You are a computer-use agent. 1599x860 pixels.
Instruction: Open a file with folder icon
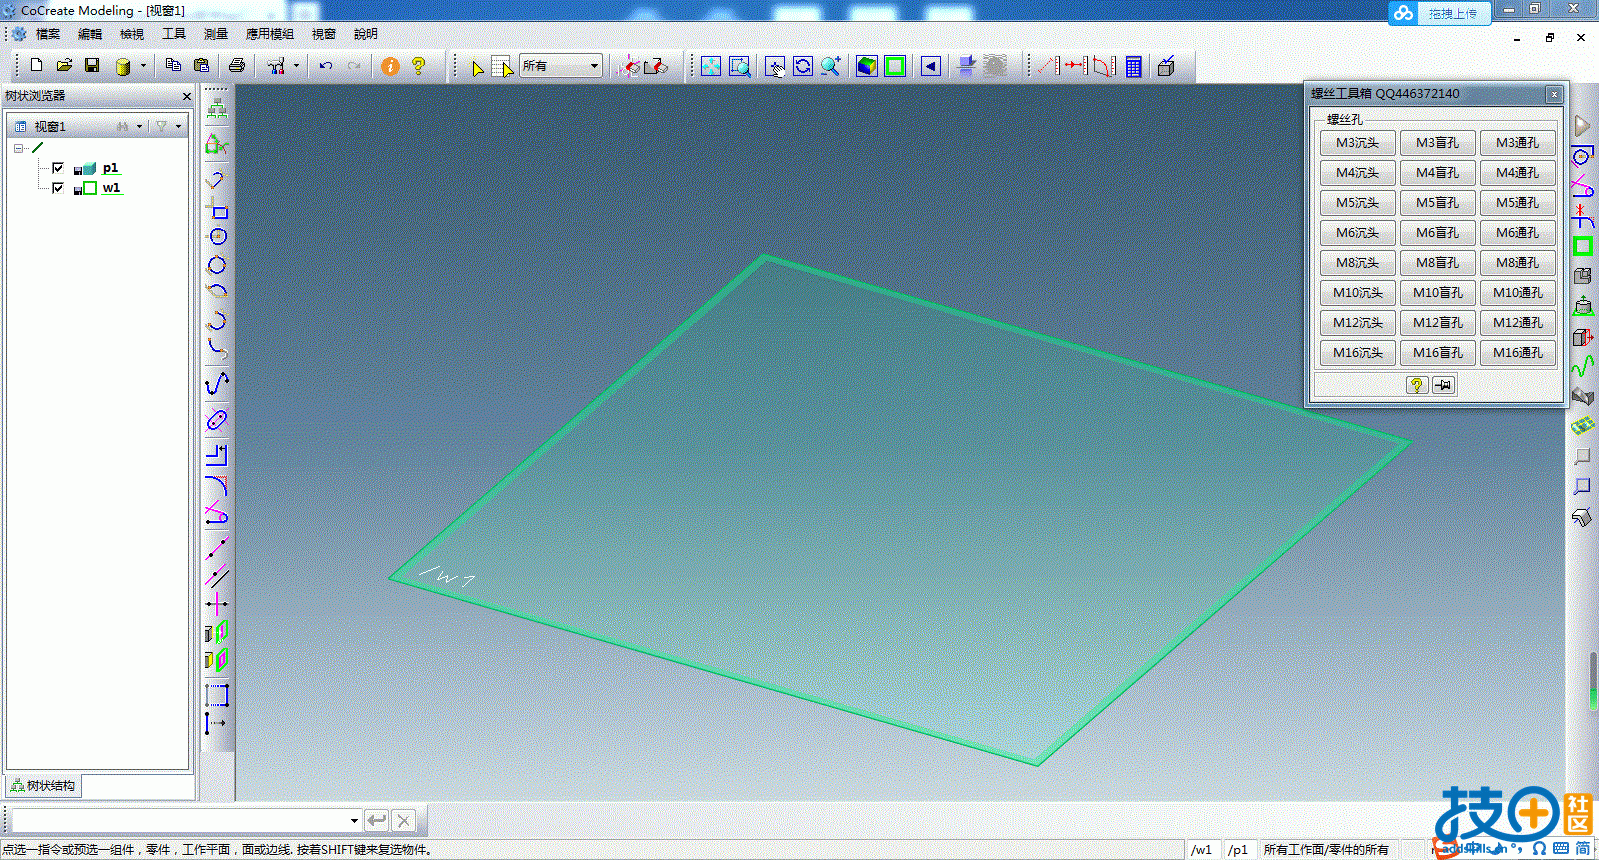point(64,65)
